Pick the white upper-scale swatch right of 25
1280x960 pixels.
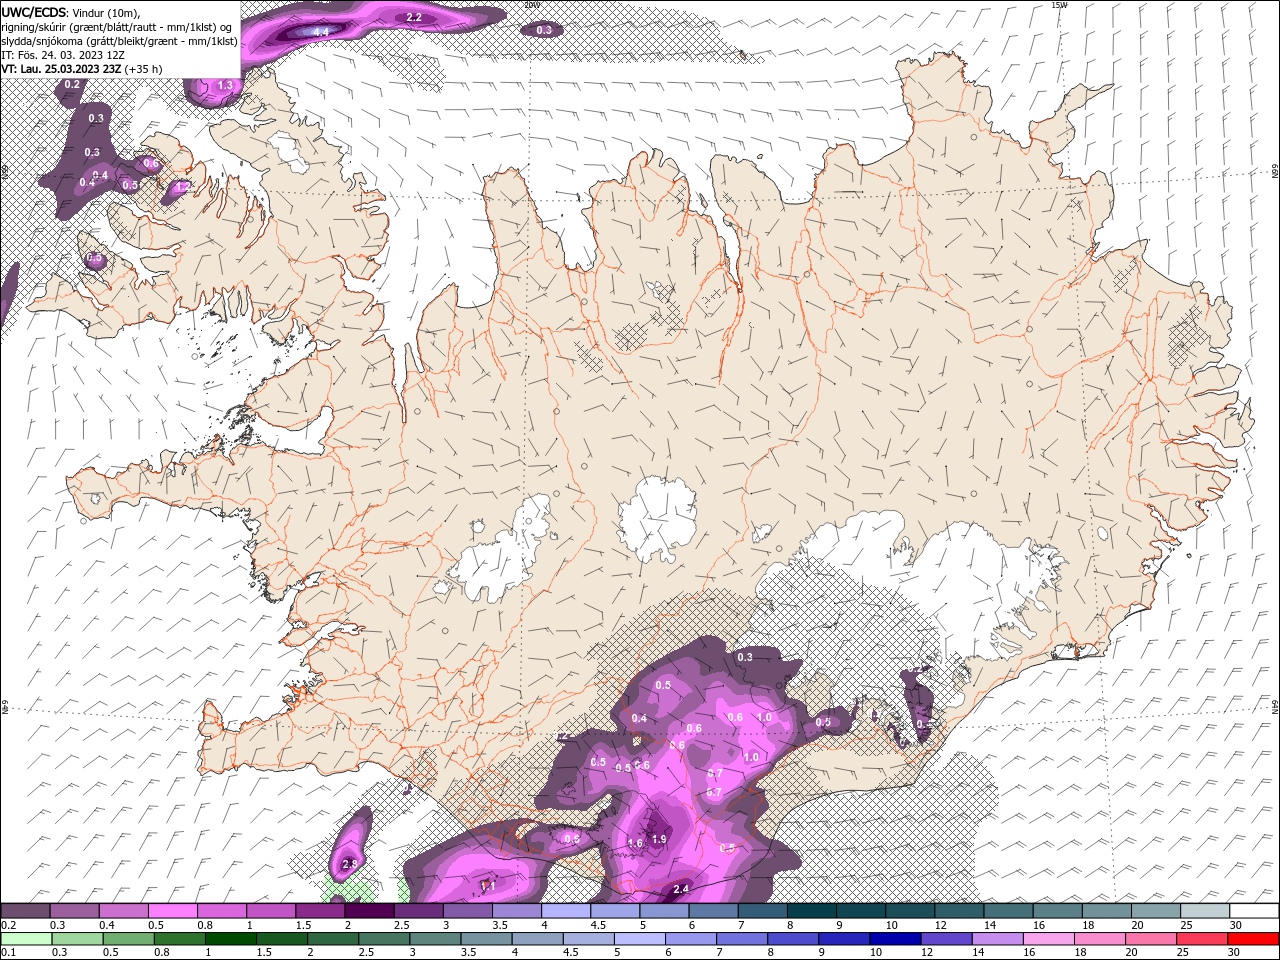tap(1254, 911)
